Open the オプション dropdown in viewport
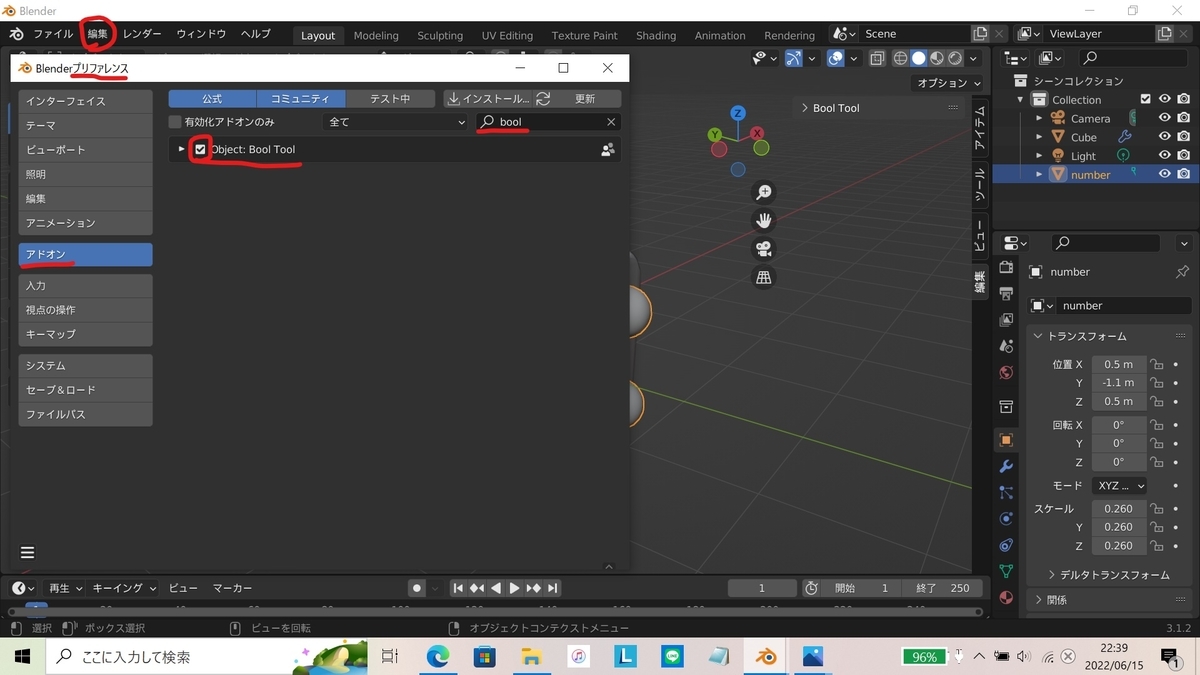Screen dimensions: 1200x675 click(x=948, y=83)
